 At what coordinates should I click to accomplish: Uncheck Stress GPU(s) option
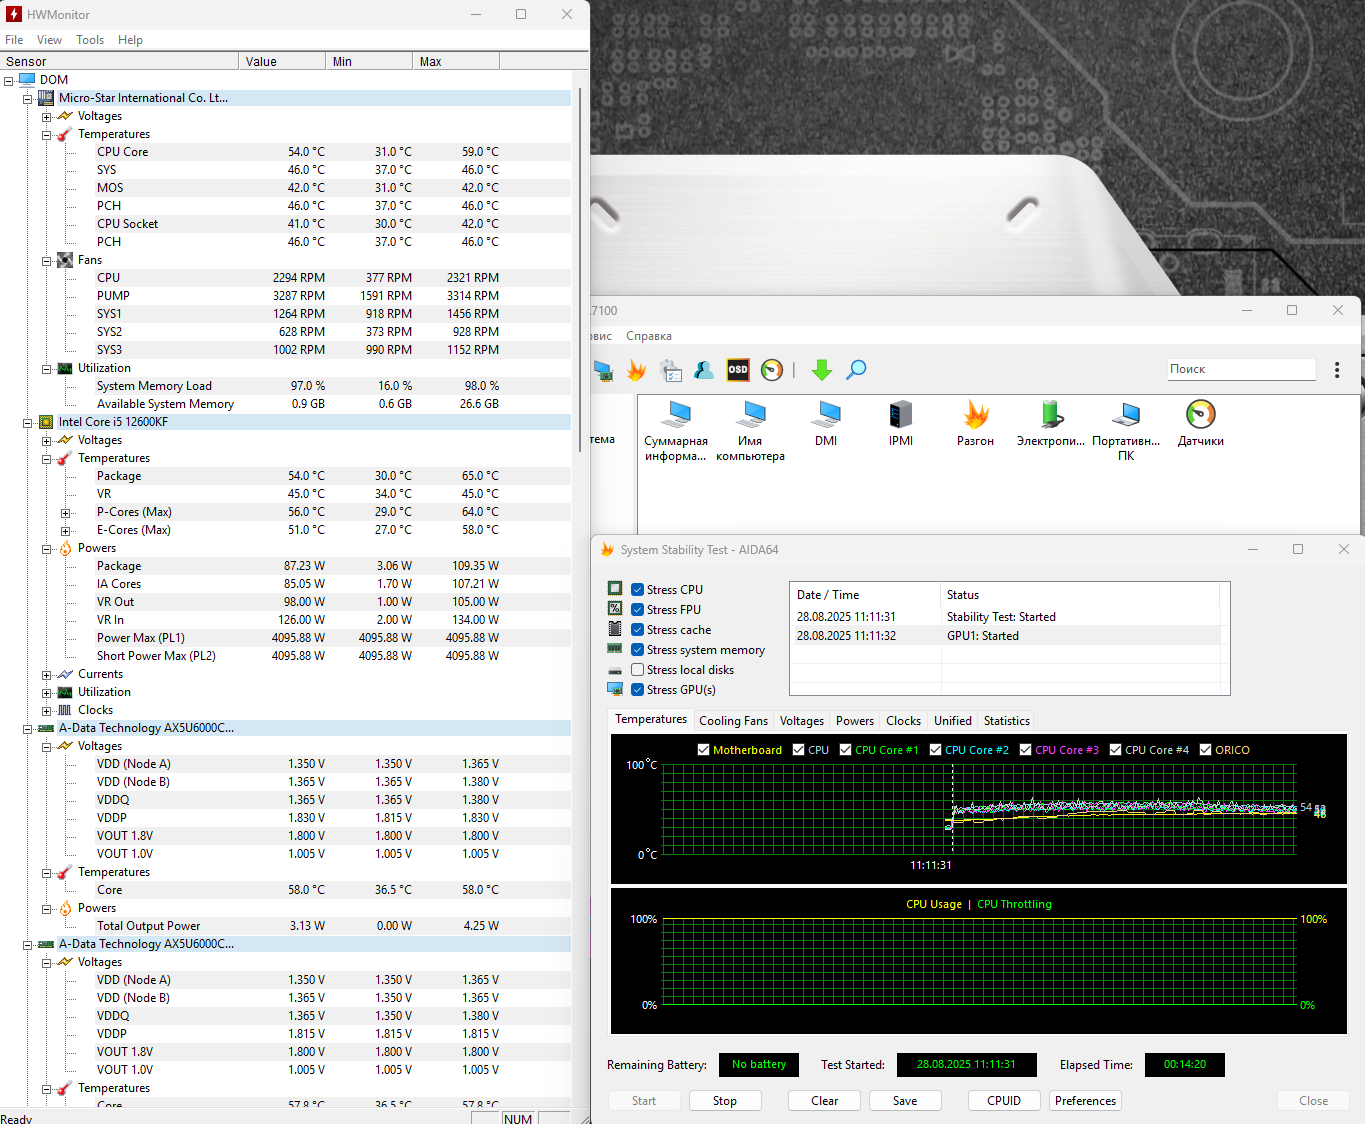(638, 690)
